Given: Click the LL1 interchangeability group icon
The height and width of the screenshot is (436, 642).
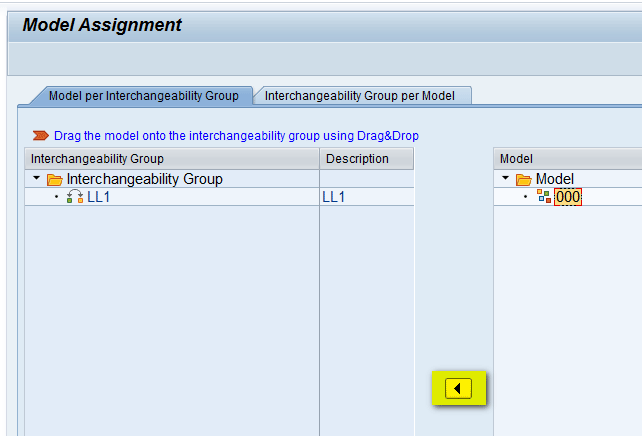Looking at the screenshot, I should pos(74,197).
